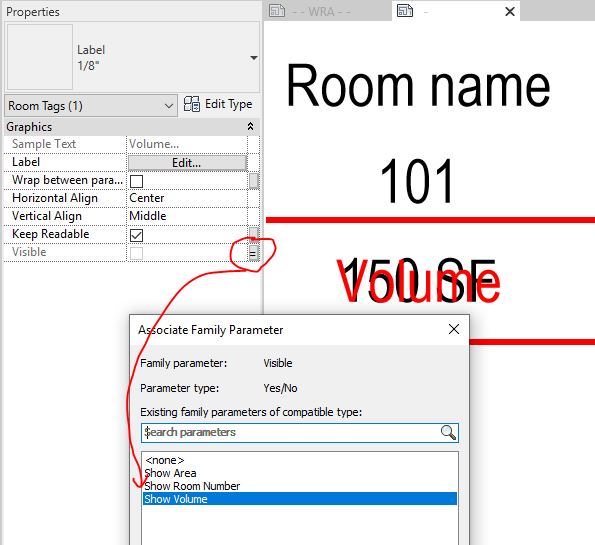Toggle Wrap between parameters checkbox
Viewport: 595px width, 545px height.
[x=136, y=181]
